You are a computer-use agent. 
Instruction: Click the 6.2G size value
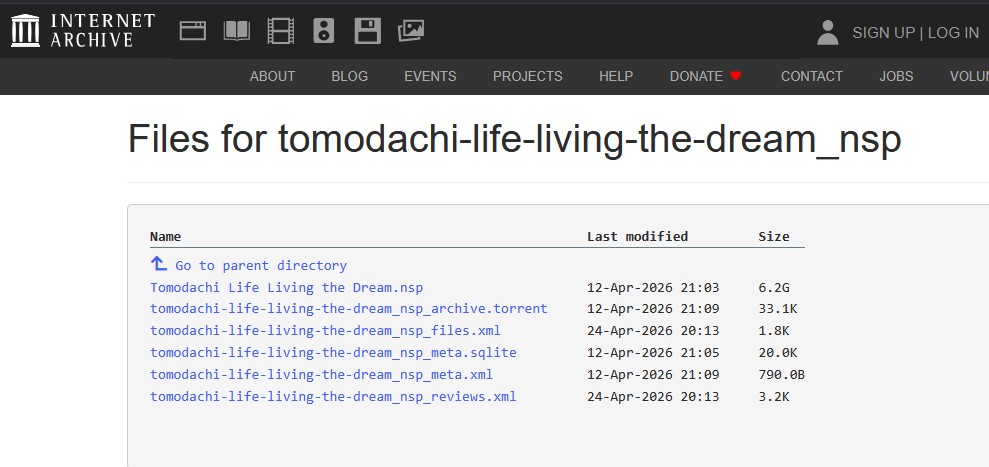tap(774, 288)
